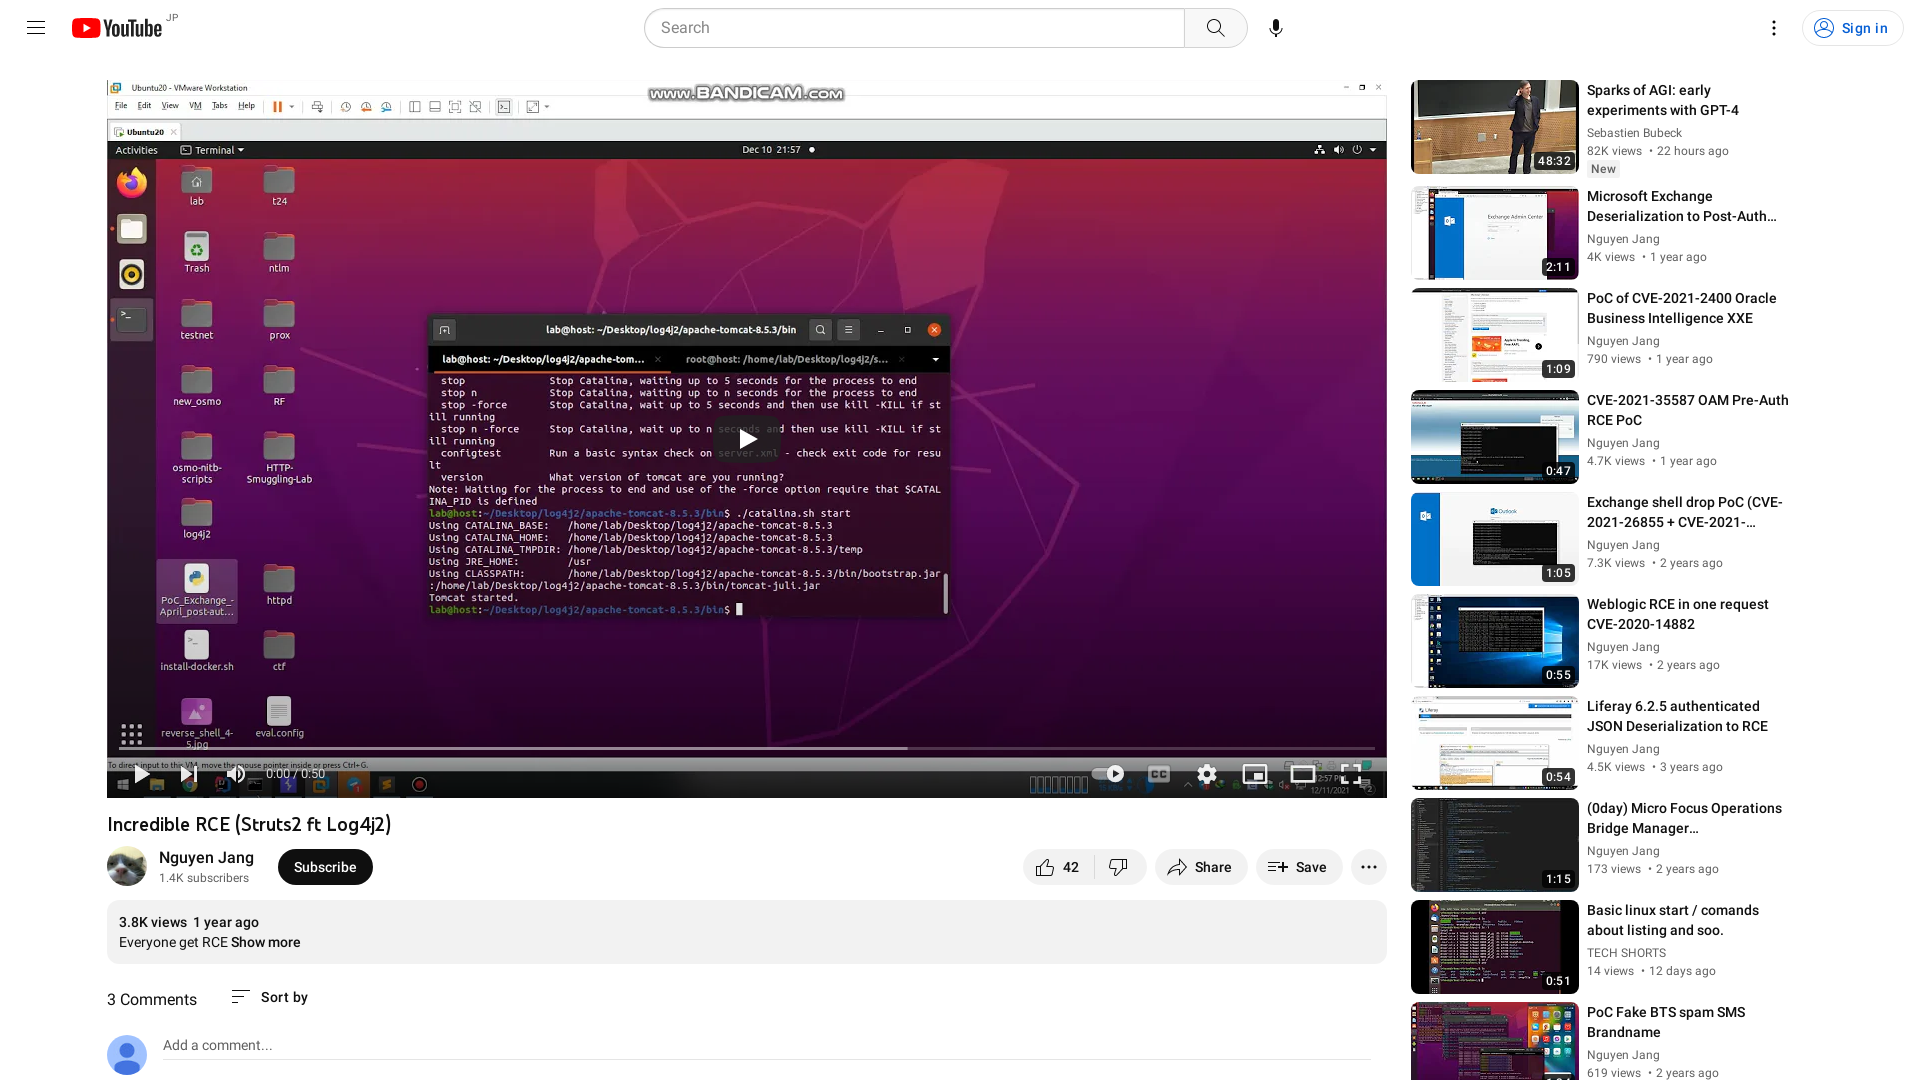This screenshot has height=1080, width=1920.
Task: Seek on the video progress bar
Action: pos(747,748)
